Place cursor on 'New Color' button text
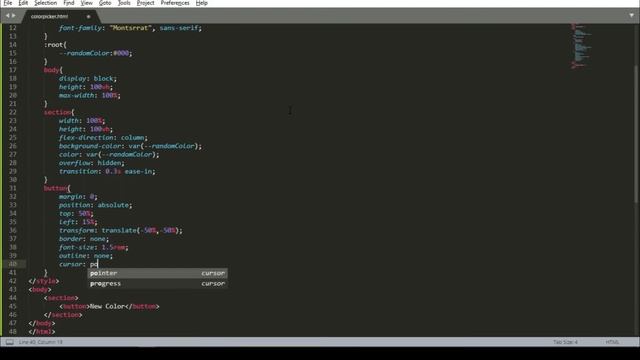 (x=107, y=306)
